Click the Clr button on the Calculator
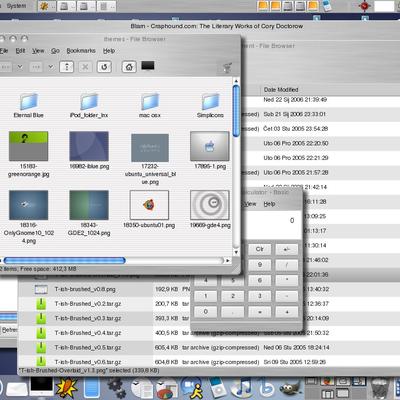 point(260,249)
